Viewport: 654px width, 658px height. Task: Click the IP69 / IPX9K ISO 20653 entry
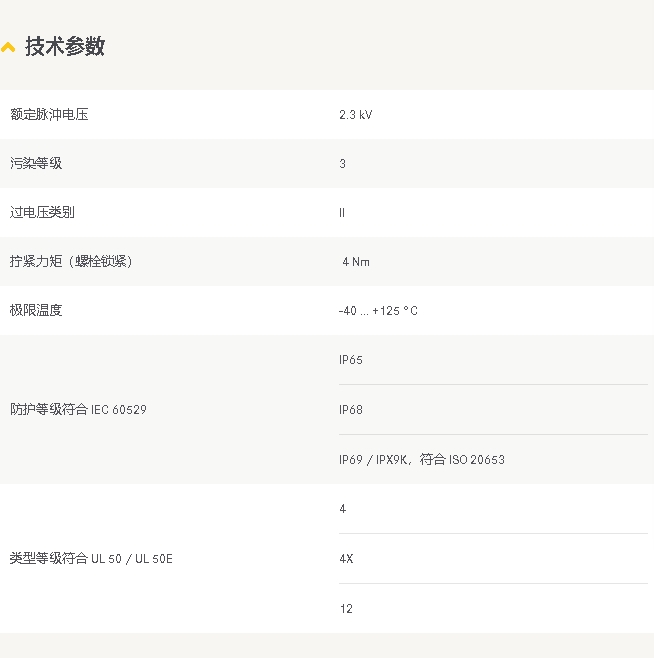pos(422,460)
